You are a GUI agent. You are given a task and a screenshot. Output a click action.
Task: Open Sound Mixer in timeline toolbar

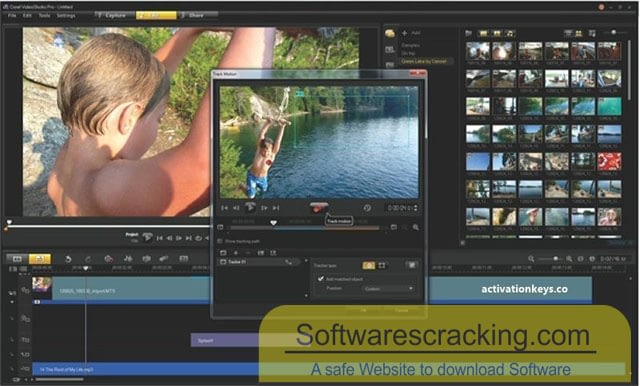pos(128,259)
